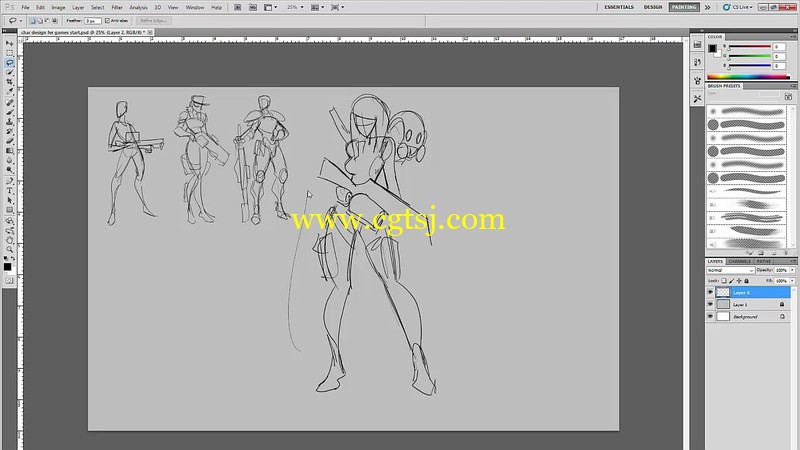The image size is (800, 450).
Task: Select the 3D Object Rotate tool
Action: pyautogui.click(x=10, y=221)
